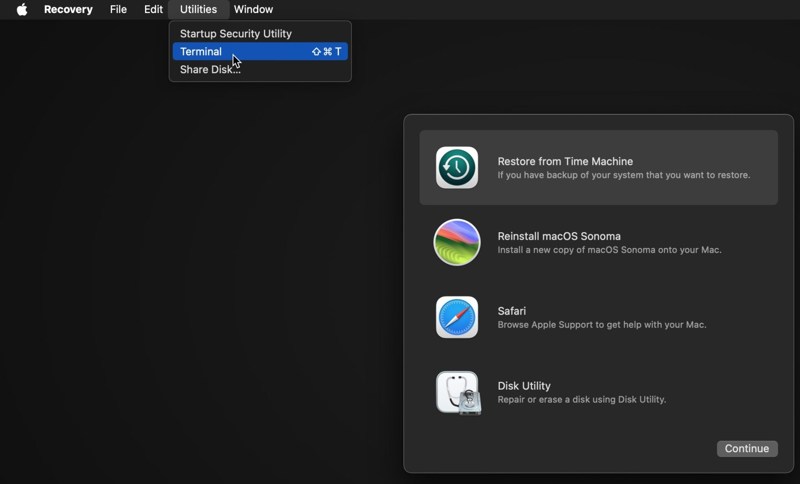Image resolution: width=800 pixels, height=484 pixels.
Task: Close the open Utilities menu
Action: (198, 9)
